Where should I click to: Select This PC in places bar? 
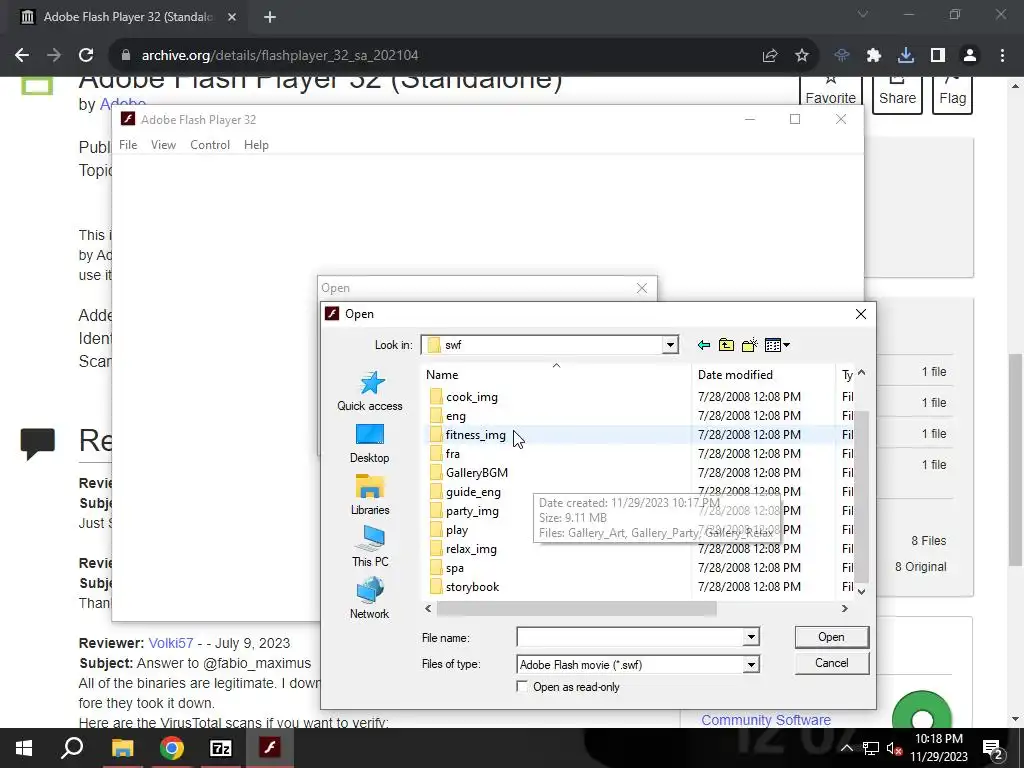pos(370,547)
